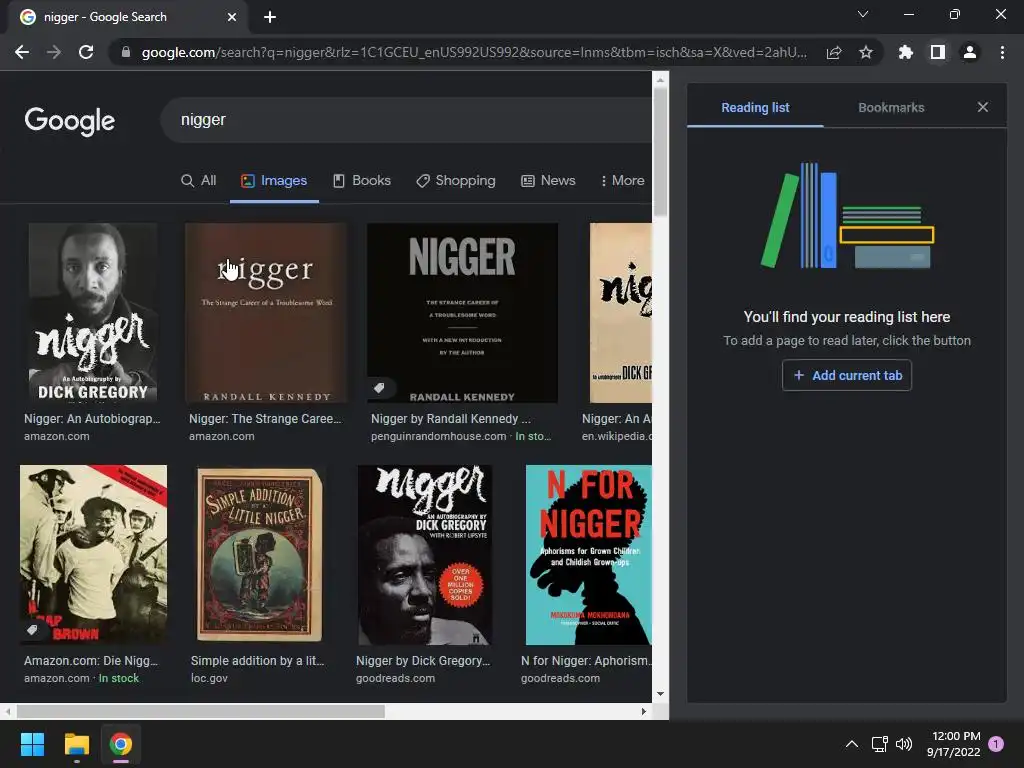The image size is (1024, 768).
Task: Open the News results tab
Action: 548,181
